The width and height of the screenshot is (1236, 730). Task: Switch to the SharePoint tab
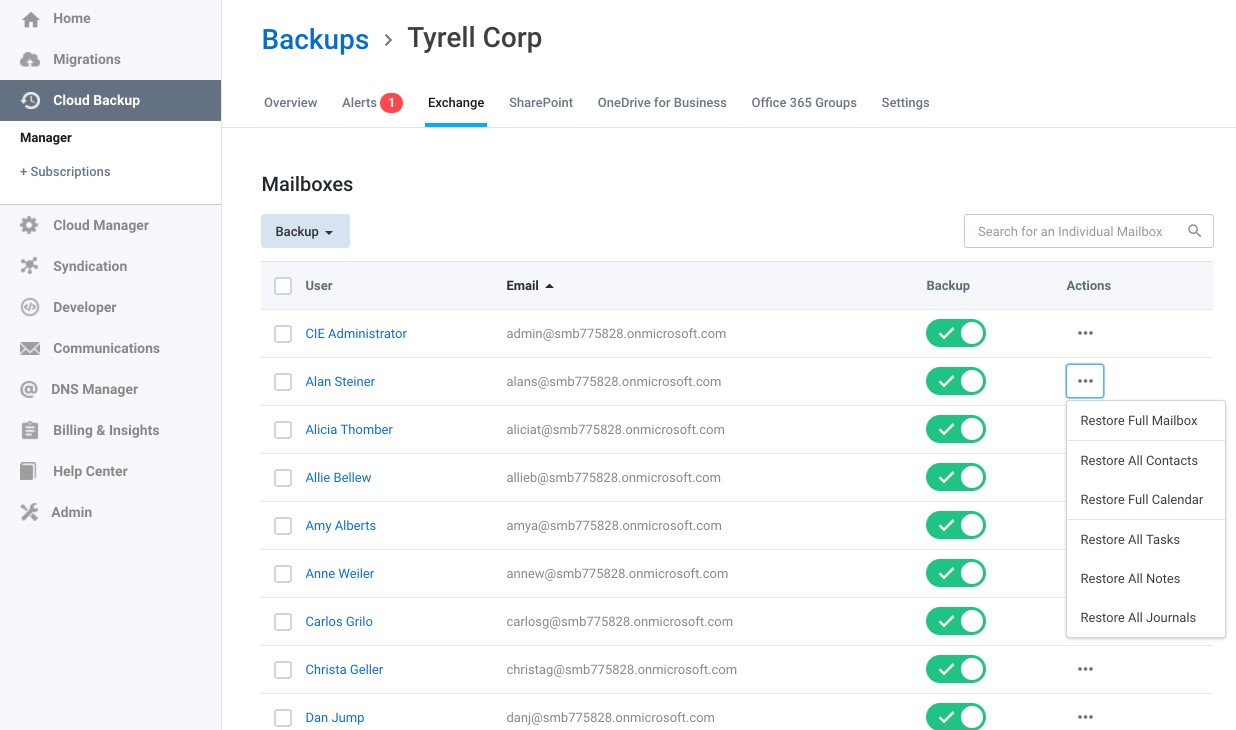pos(541,102)
